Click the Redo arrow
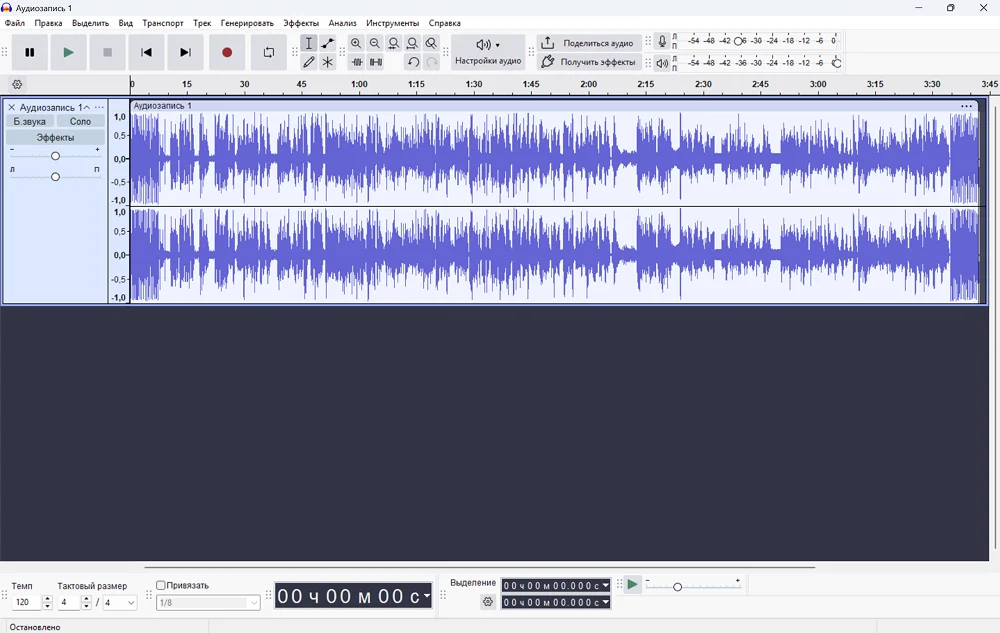1000x633 pixels. pos(432,62)
